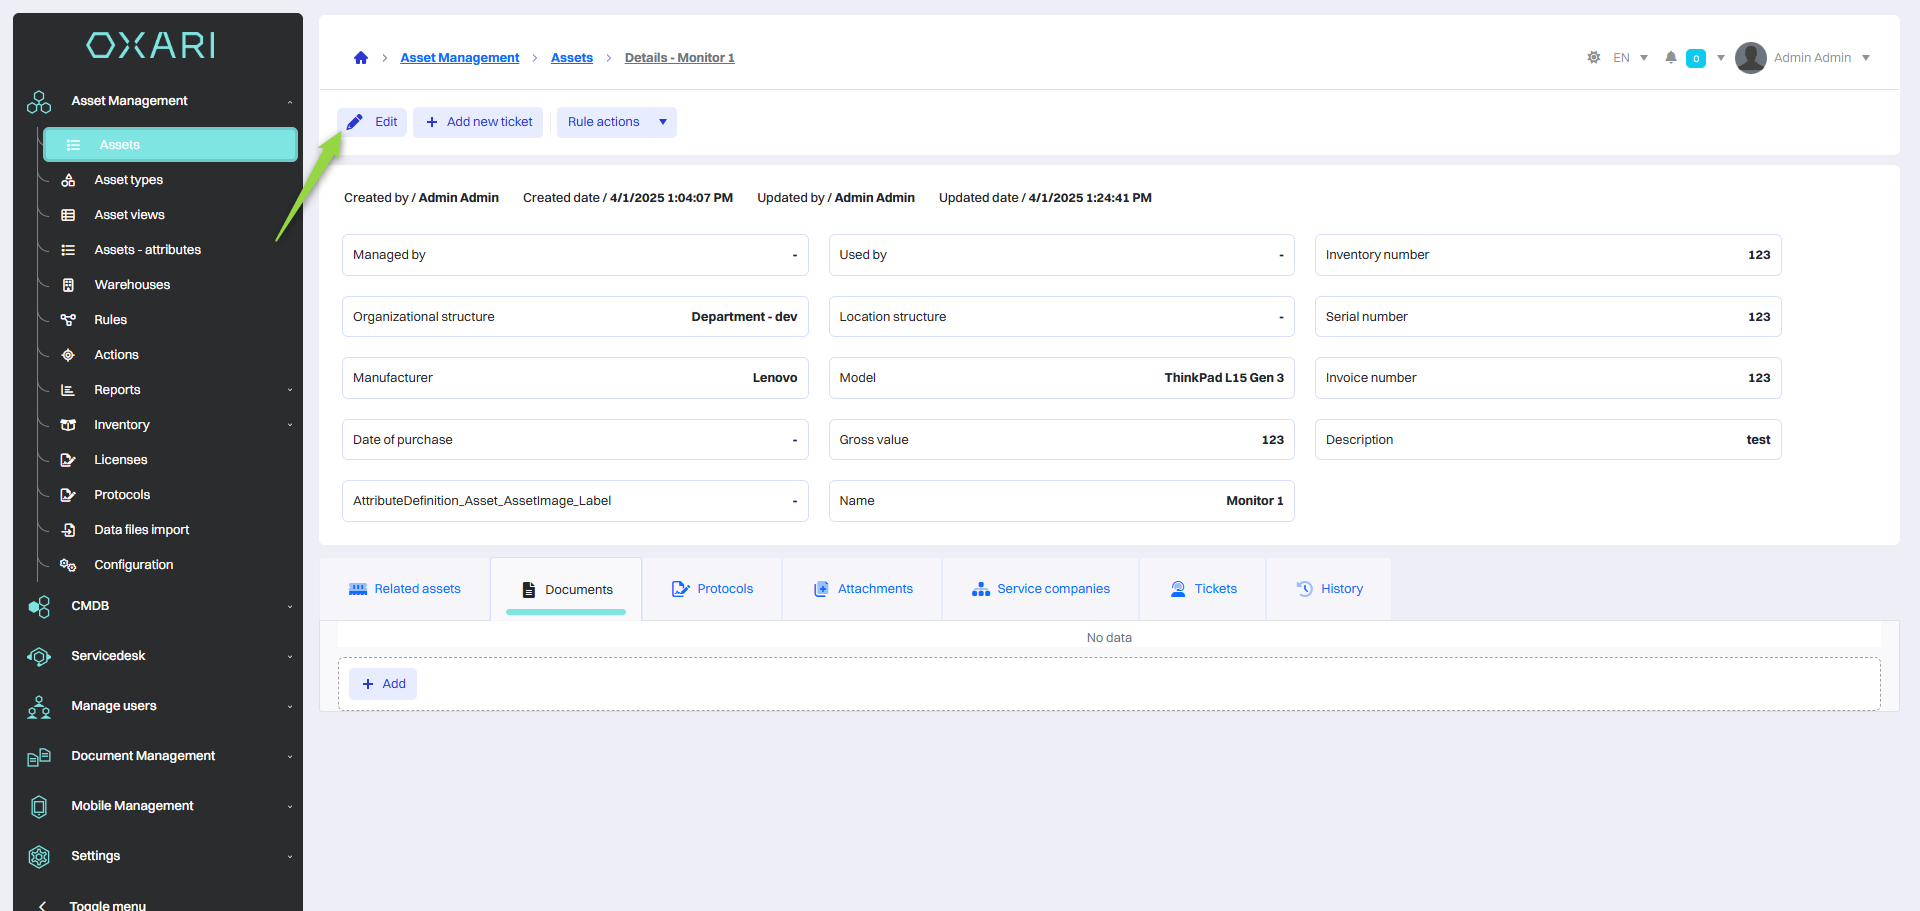Image resolution: width=1920 pixels, height=911 pixels.
Task: Click the home icon in breadcrumb
Action: point(361,58)
